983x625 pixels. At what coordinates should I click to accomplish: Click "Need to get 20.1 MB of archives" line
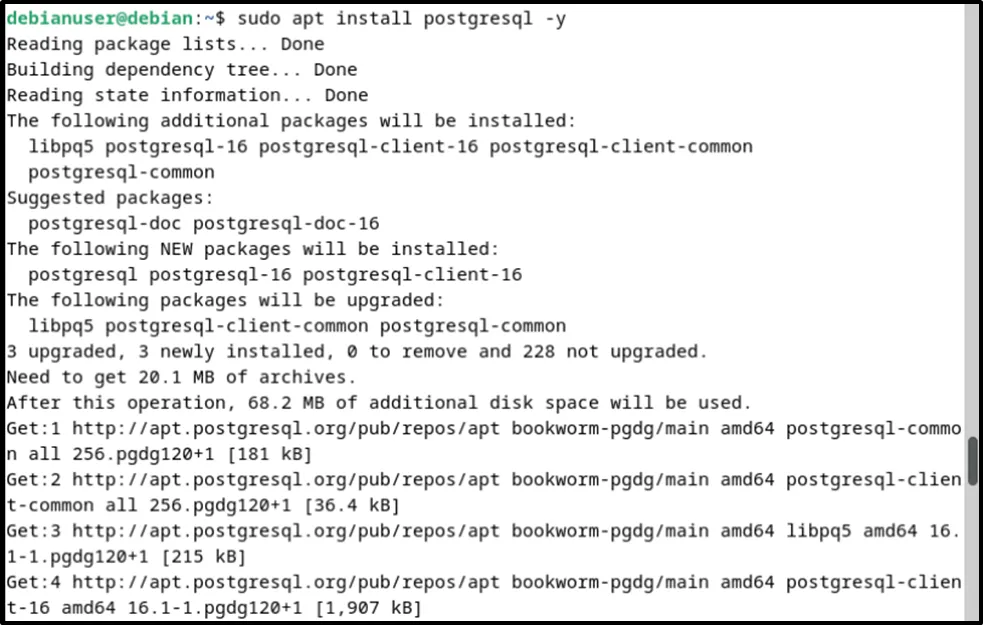pyautogui.click(x=181, y=377)
